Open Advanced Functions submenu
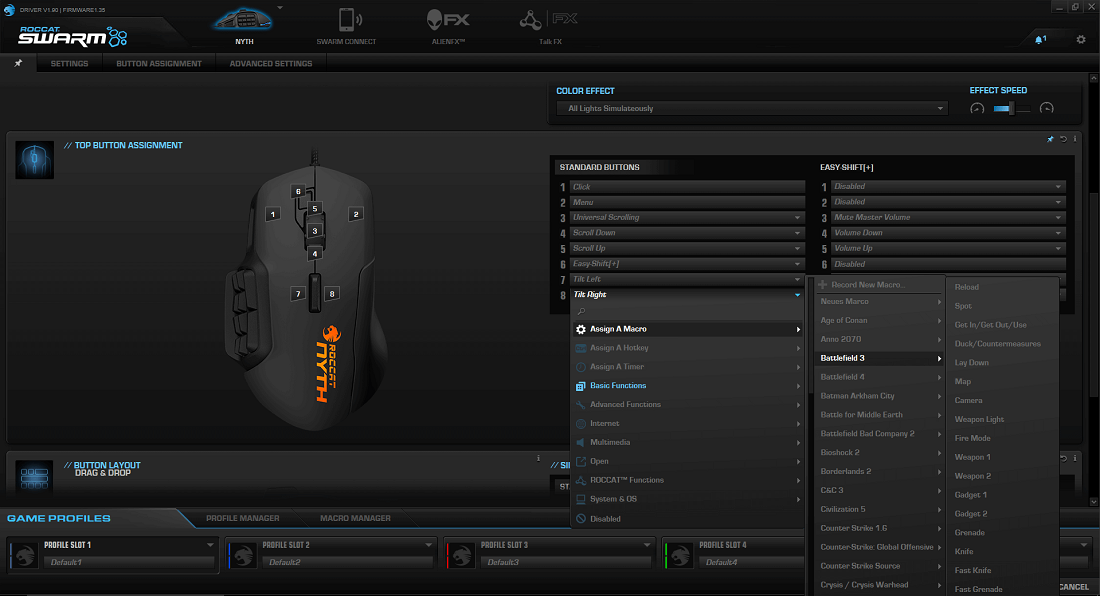Image resolution: width=1100 pixels, height=596 pixels. point(688,405)
